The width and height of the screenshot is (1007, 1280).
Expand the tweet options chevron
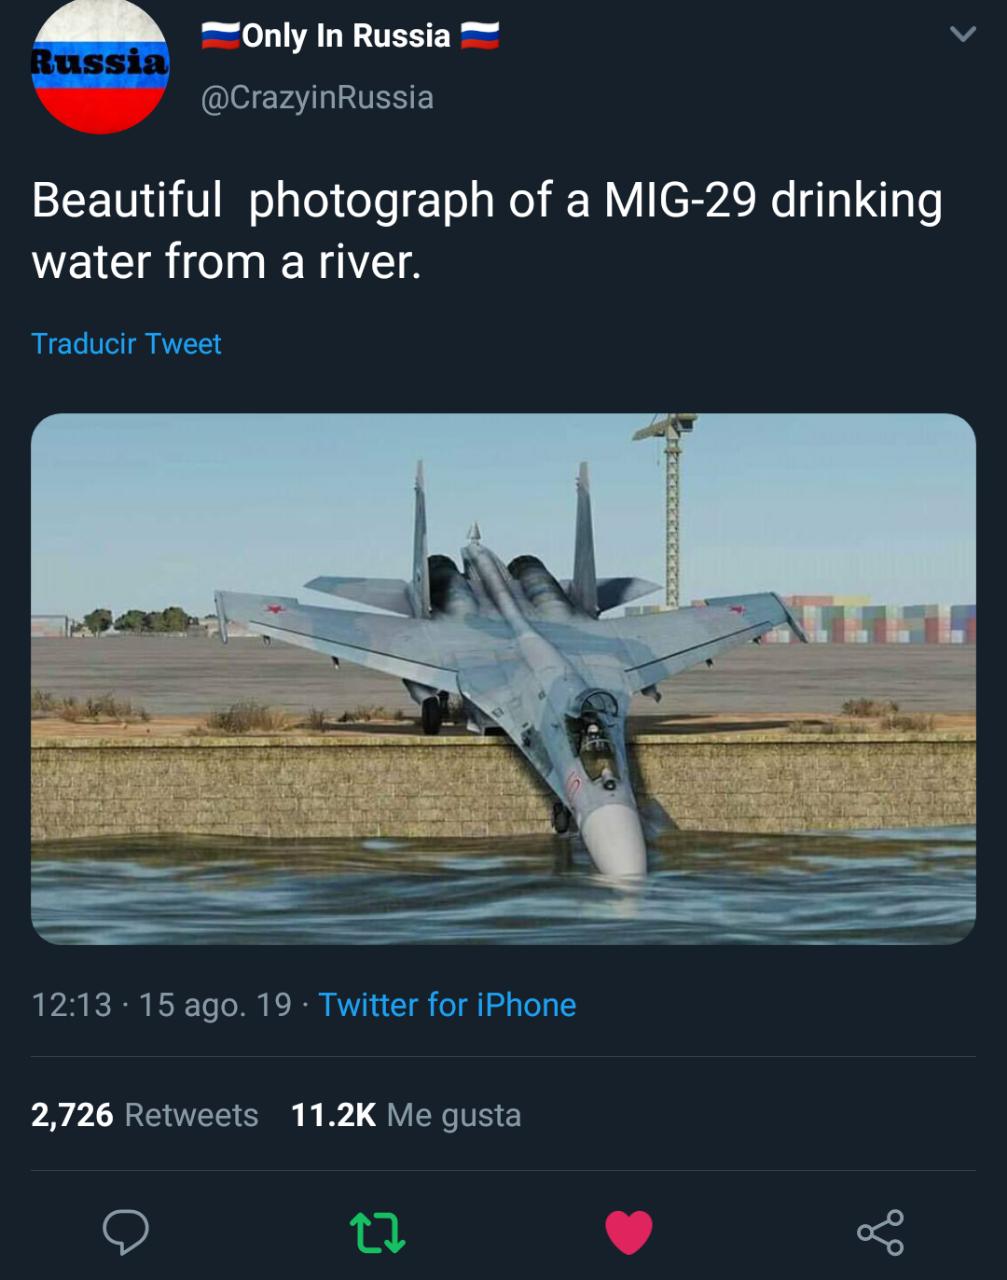click(962, 35)
